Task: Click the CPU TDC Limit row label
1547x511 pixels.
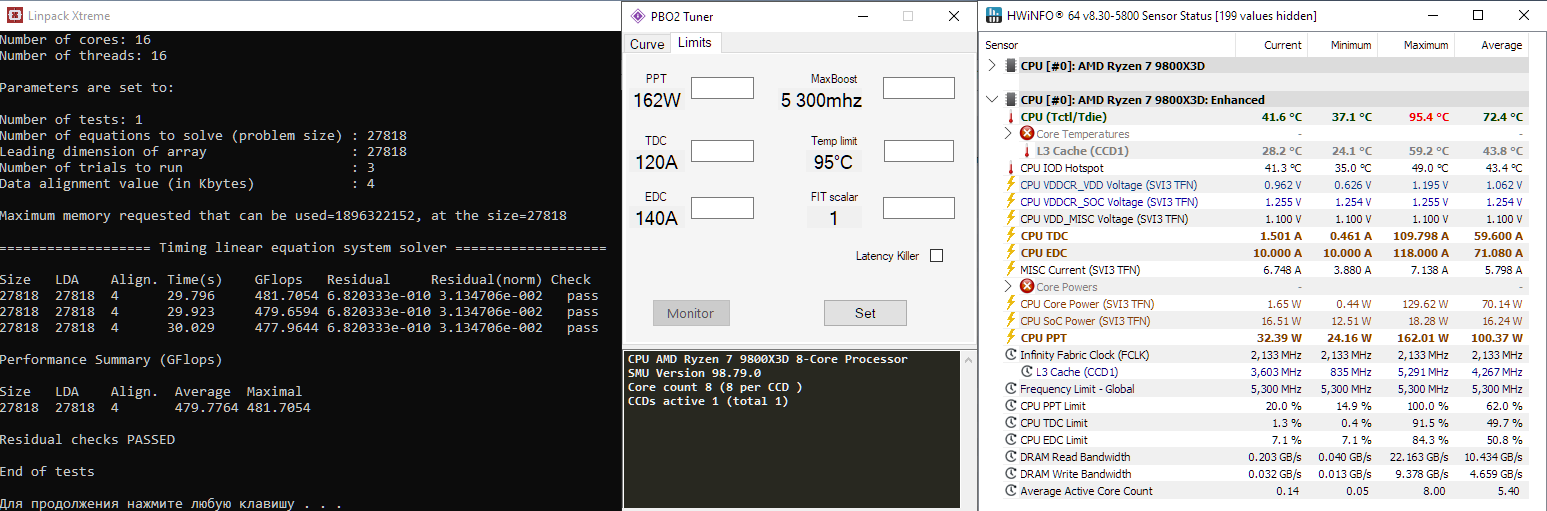Action: (1053, 423)
